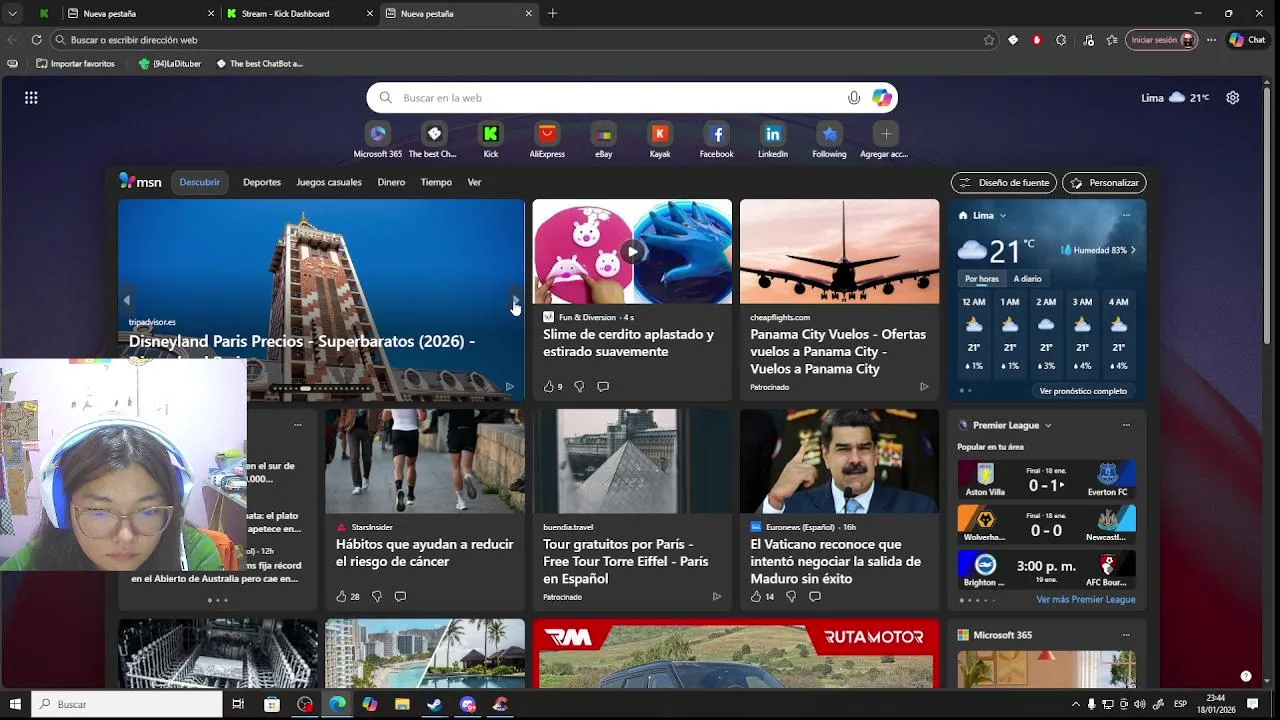Expand the Humedad 83% details arrow
The height and width of the screenshot is (720, 1280).
(x=1133, y=250)
